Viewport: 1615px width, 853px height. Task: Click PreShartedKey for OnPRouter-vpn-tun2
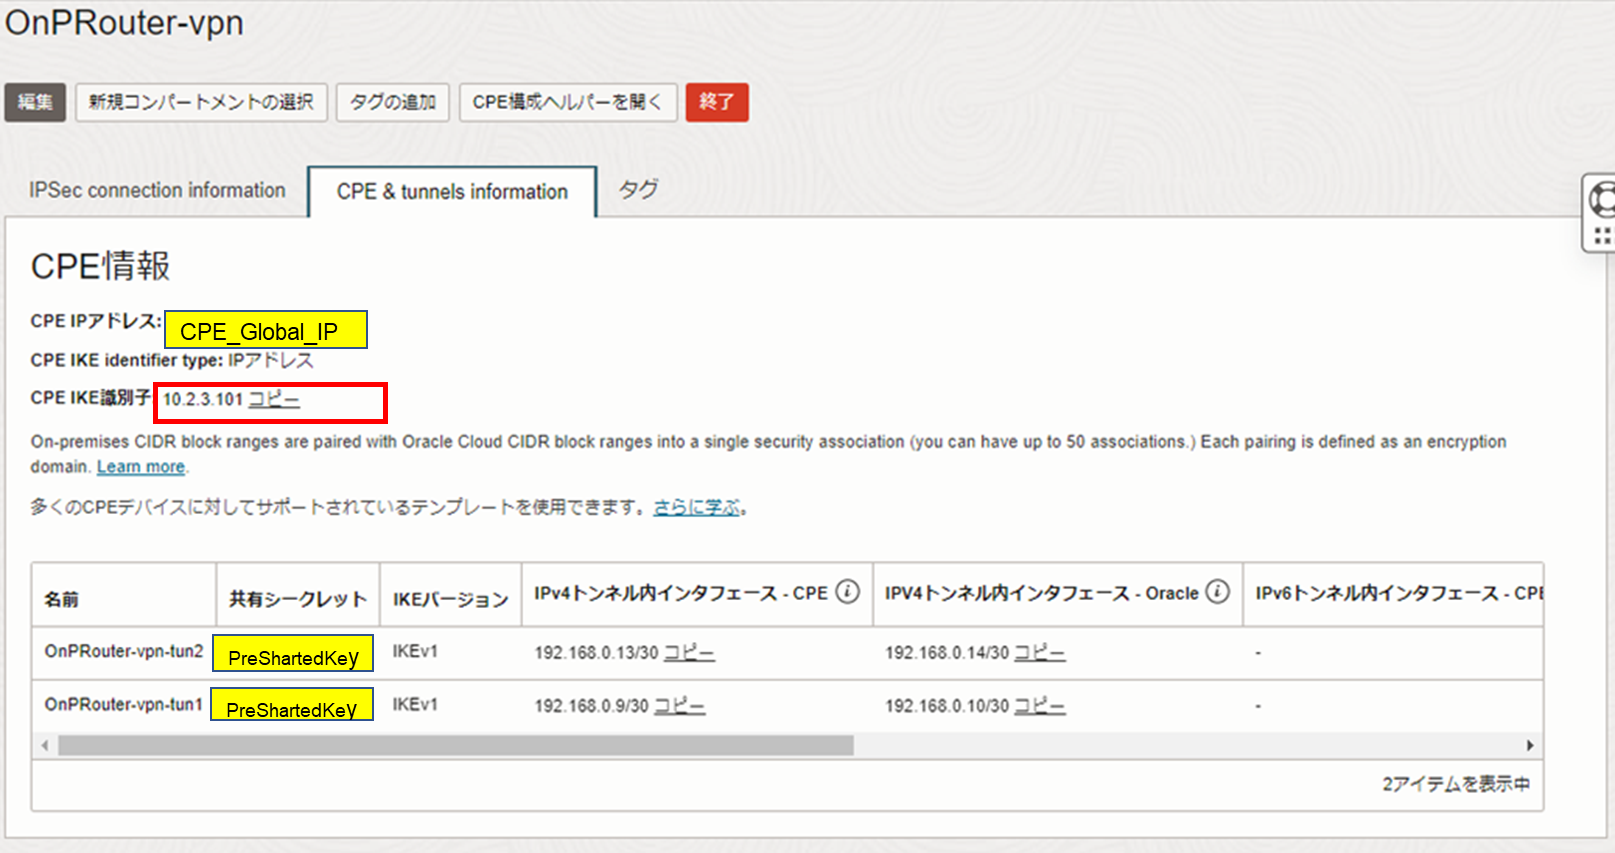[x=293, y=653]
